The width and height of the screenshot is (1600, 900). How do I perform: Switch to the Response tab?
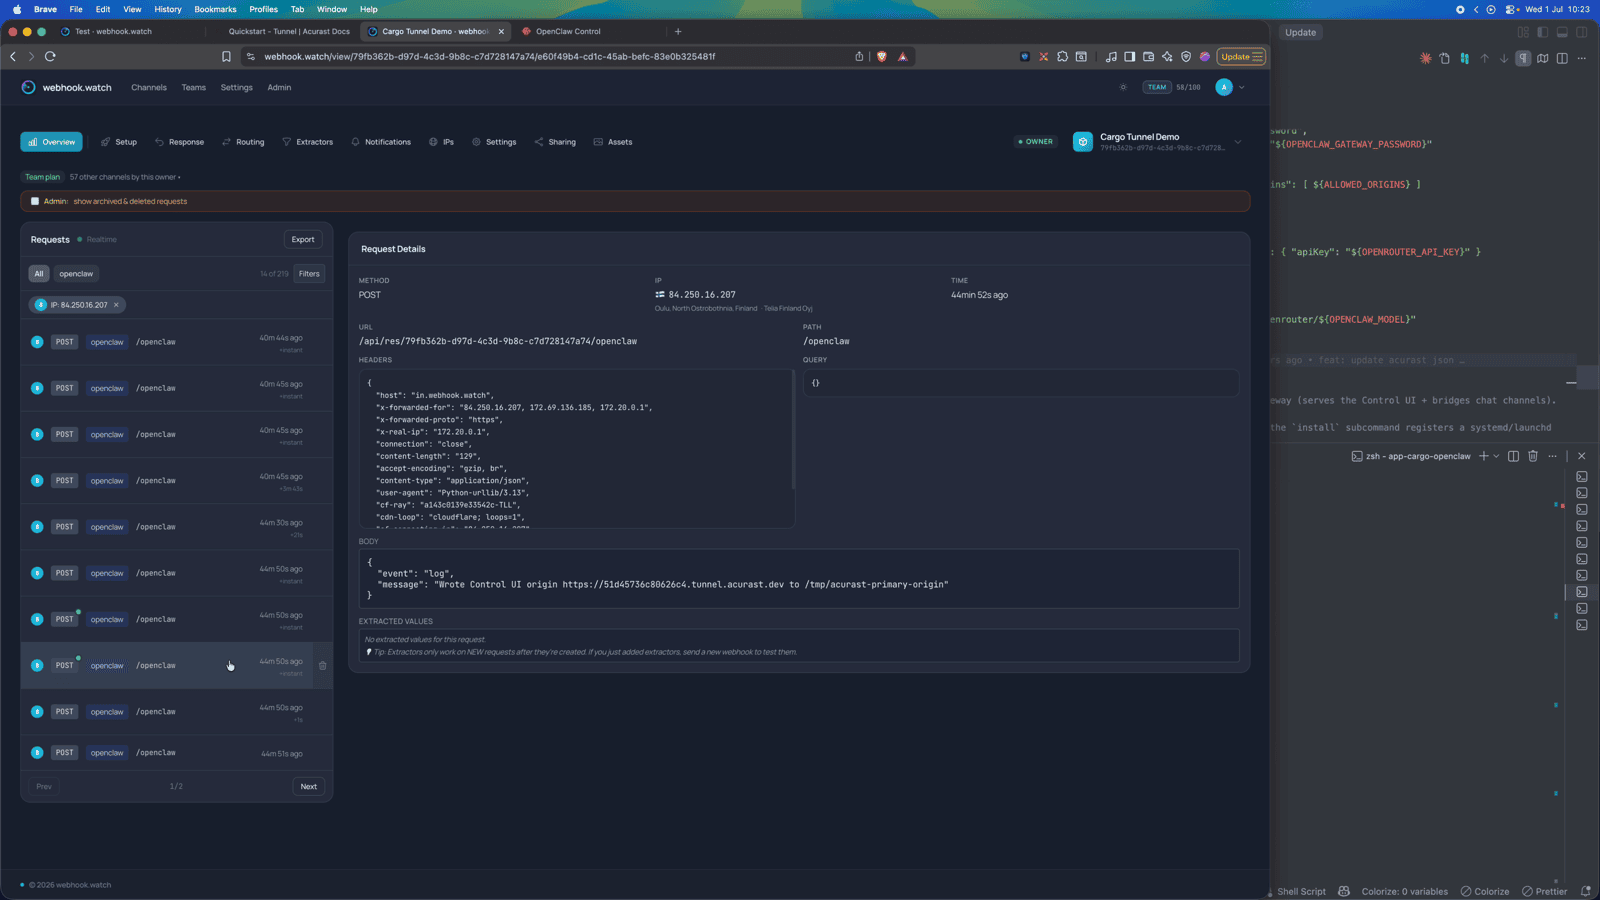(179, 142)
